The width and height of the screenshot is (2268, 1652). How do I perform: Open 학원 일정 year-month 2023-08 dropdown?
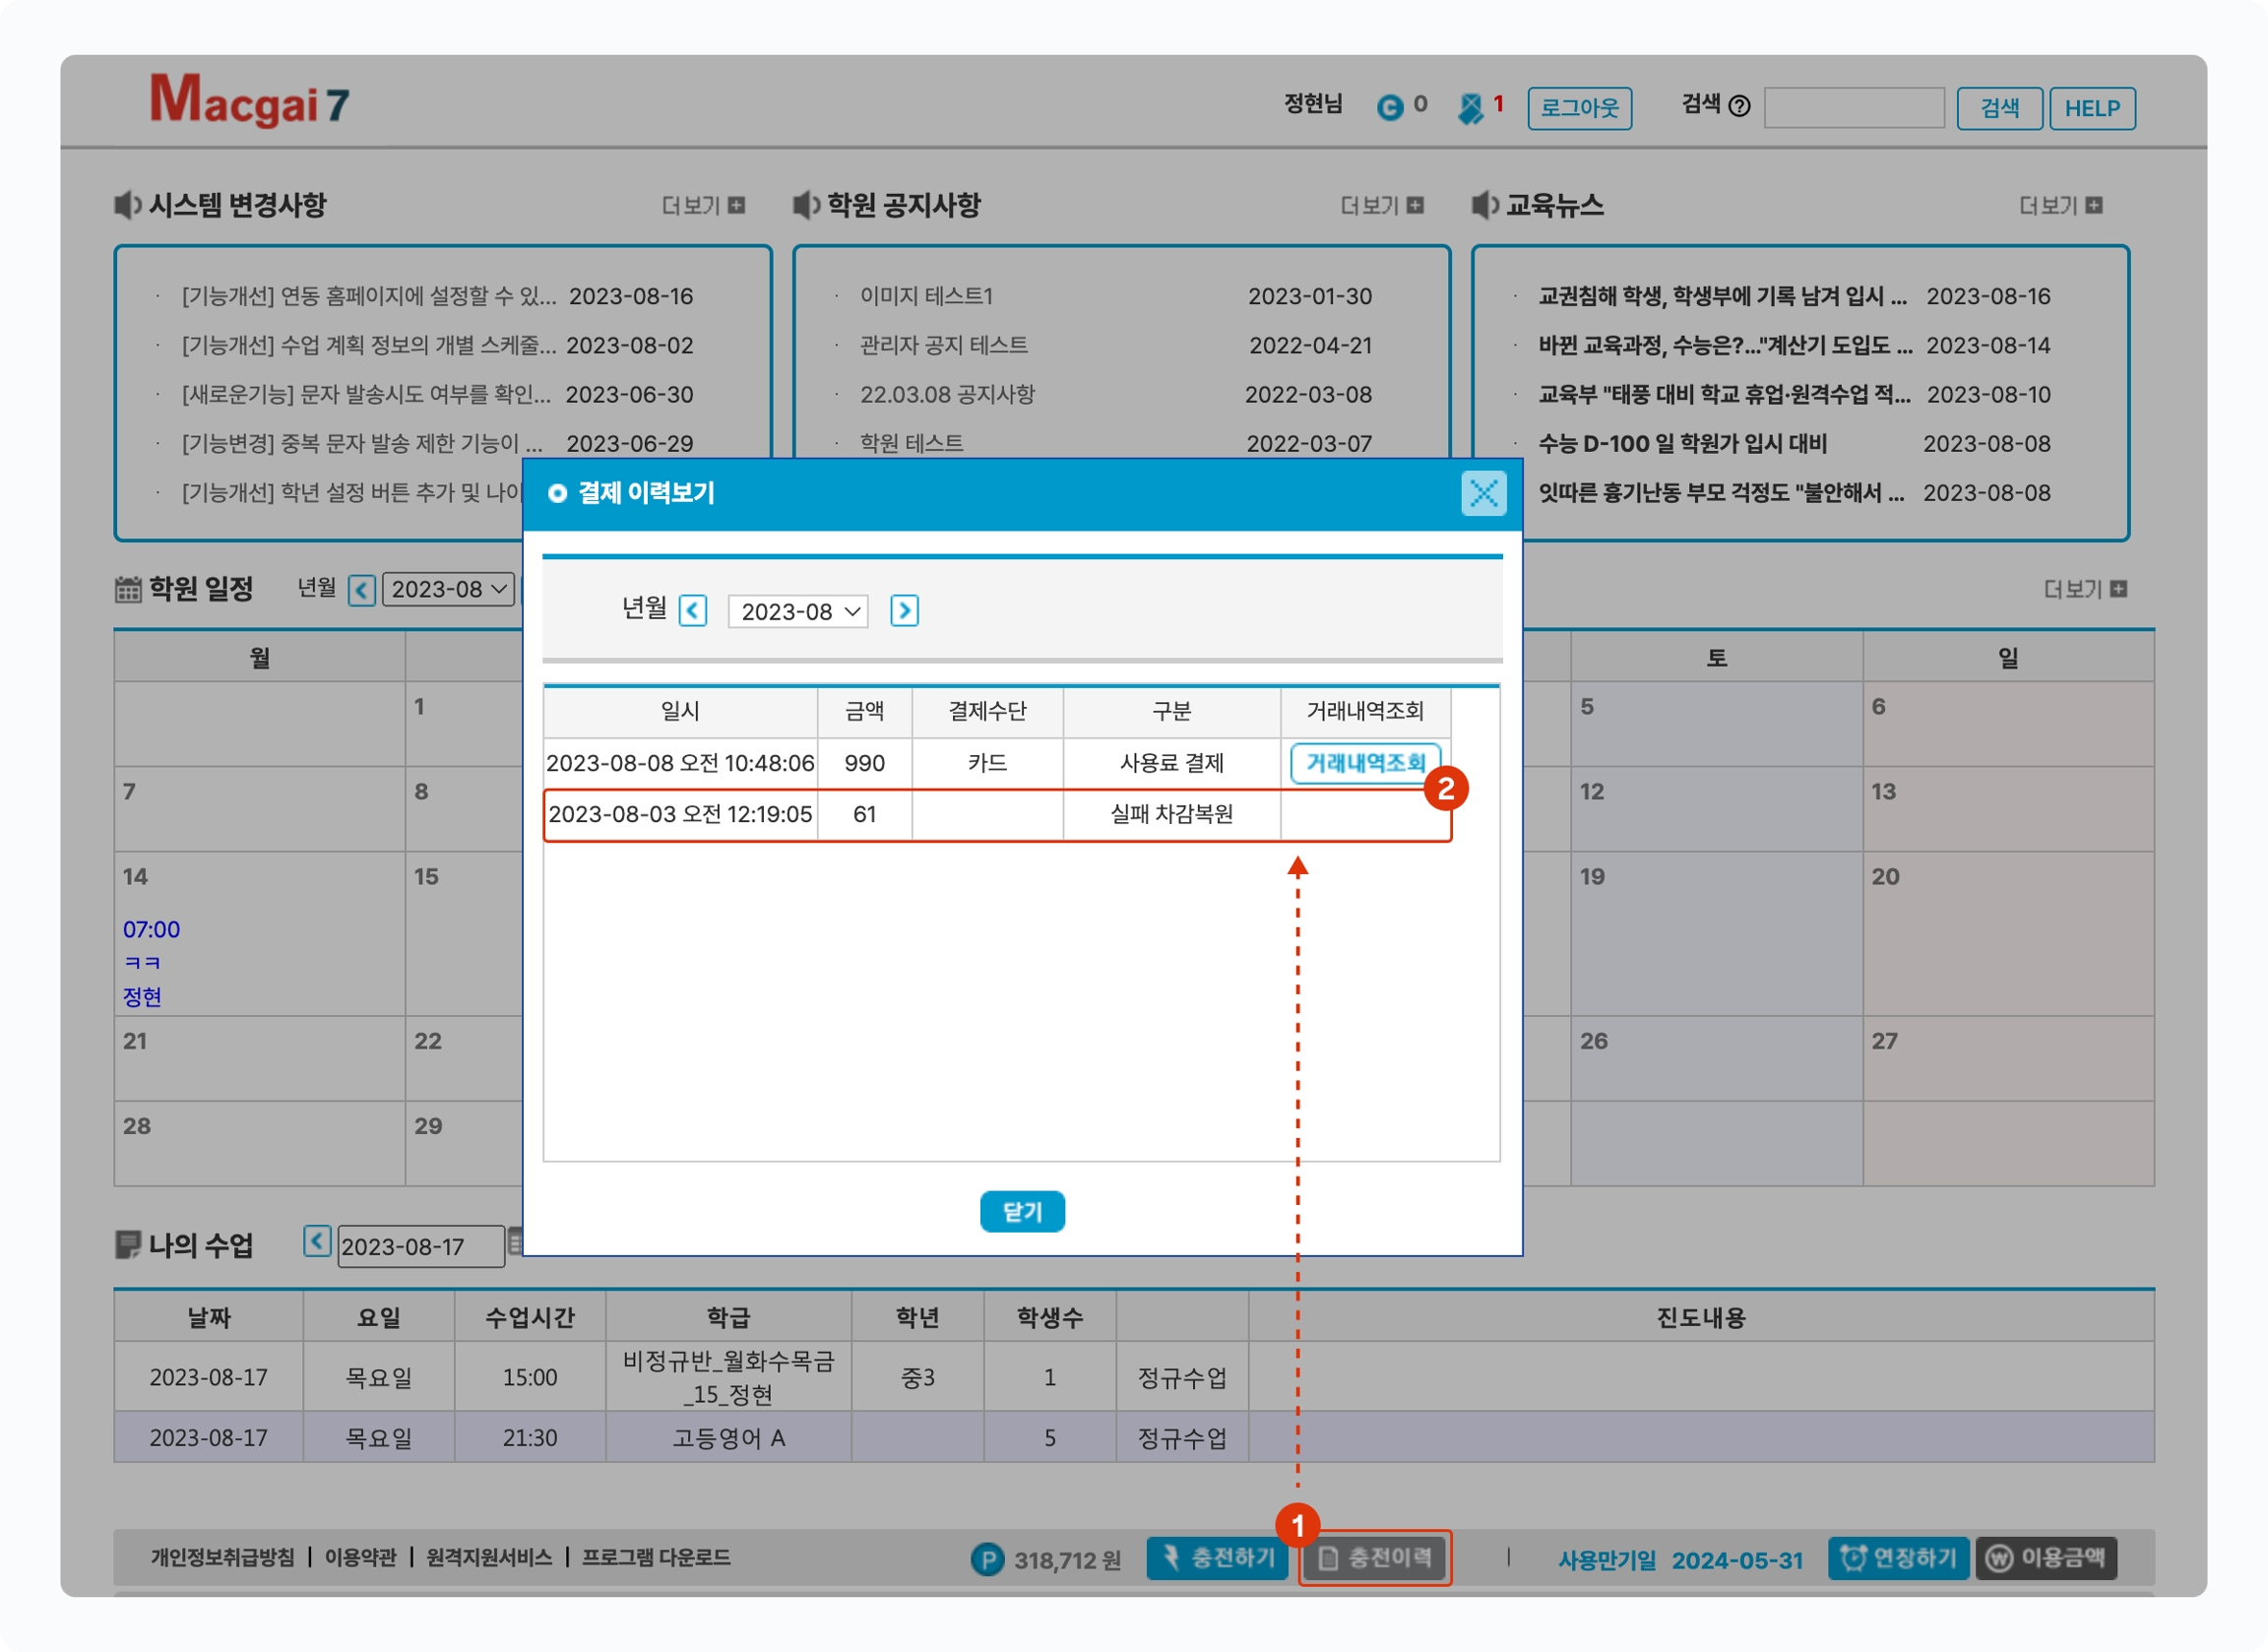tap(448, 590)
